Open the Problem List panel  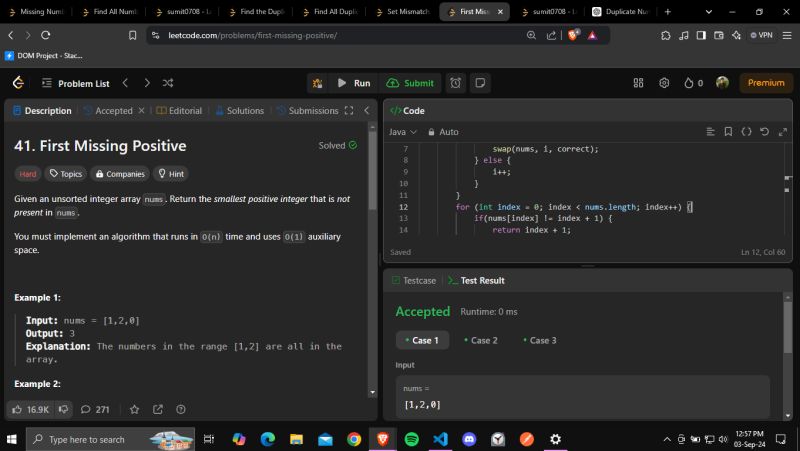pyautogui.click(x=76, y=83)
